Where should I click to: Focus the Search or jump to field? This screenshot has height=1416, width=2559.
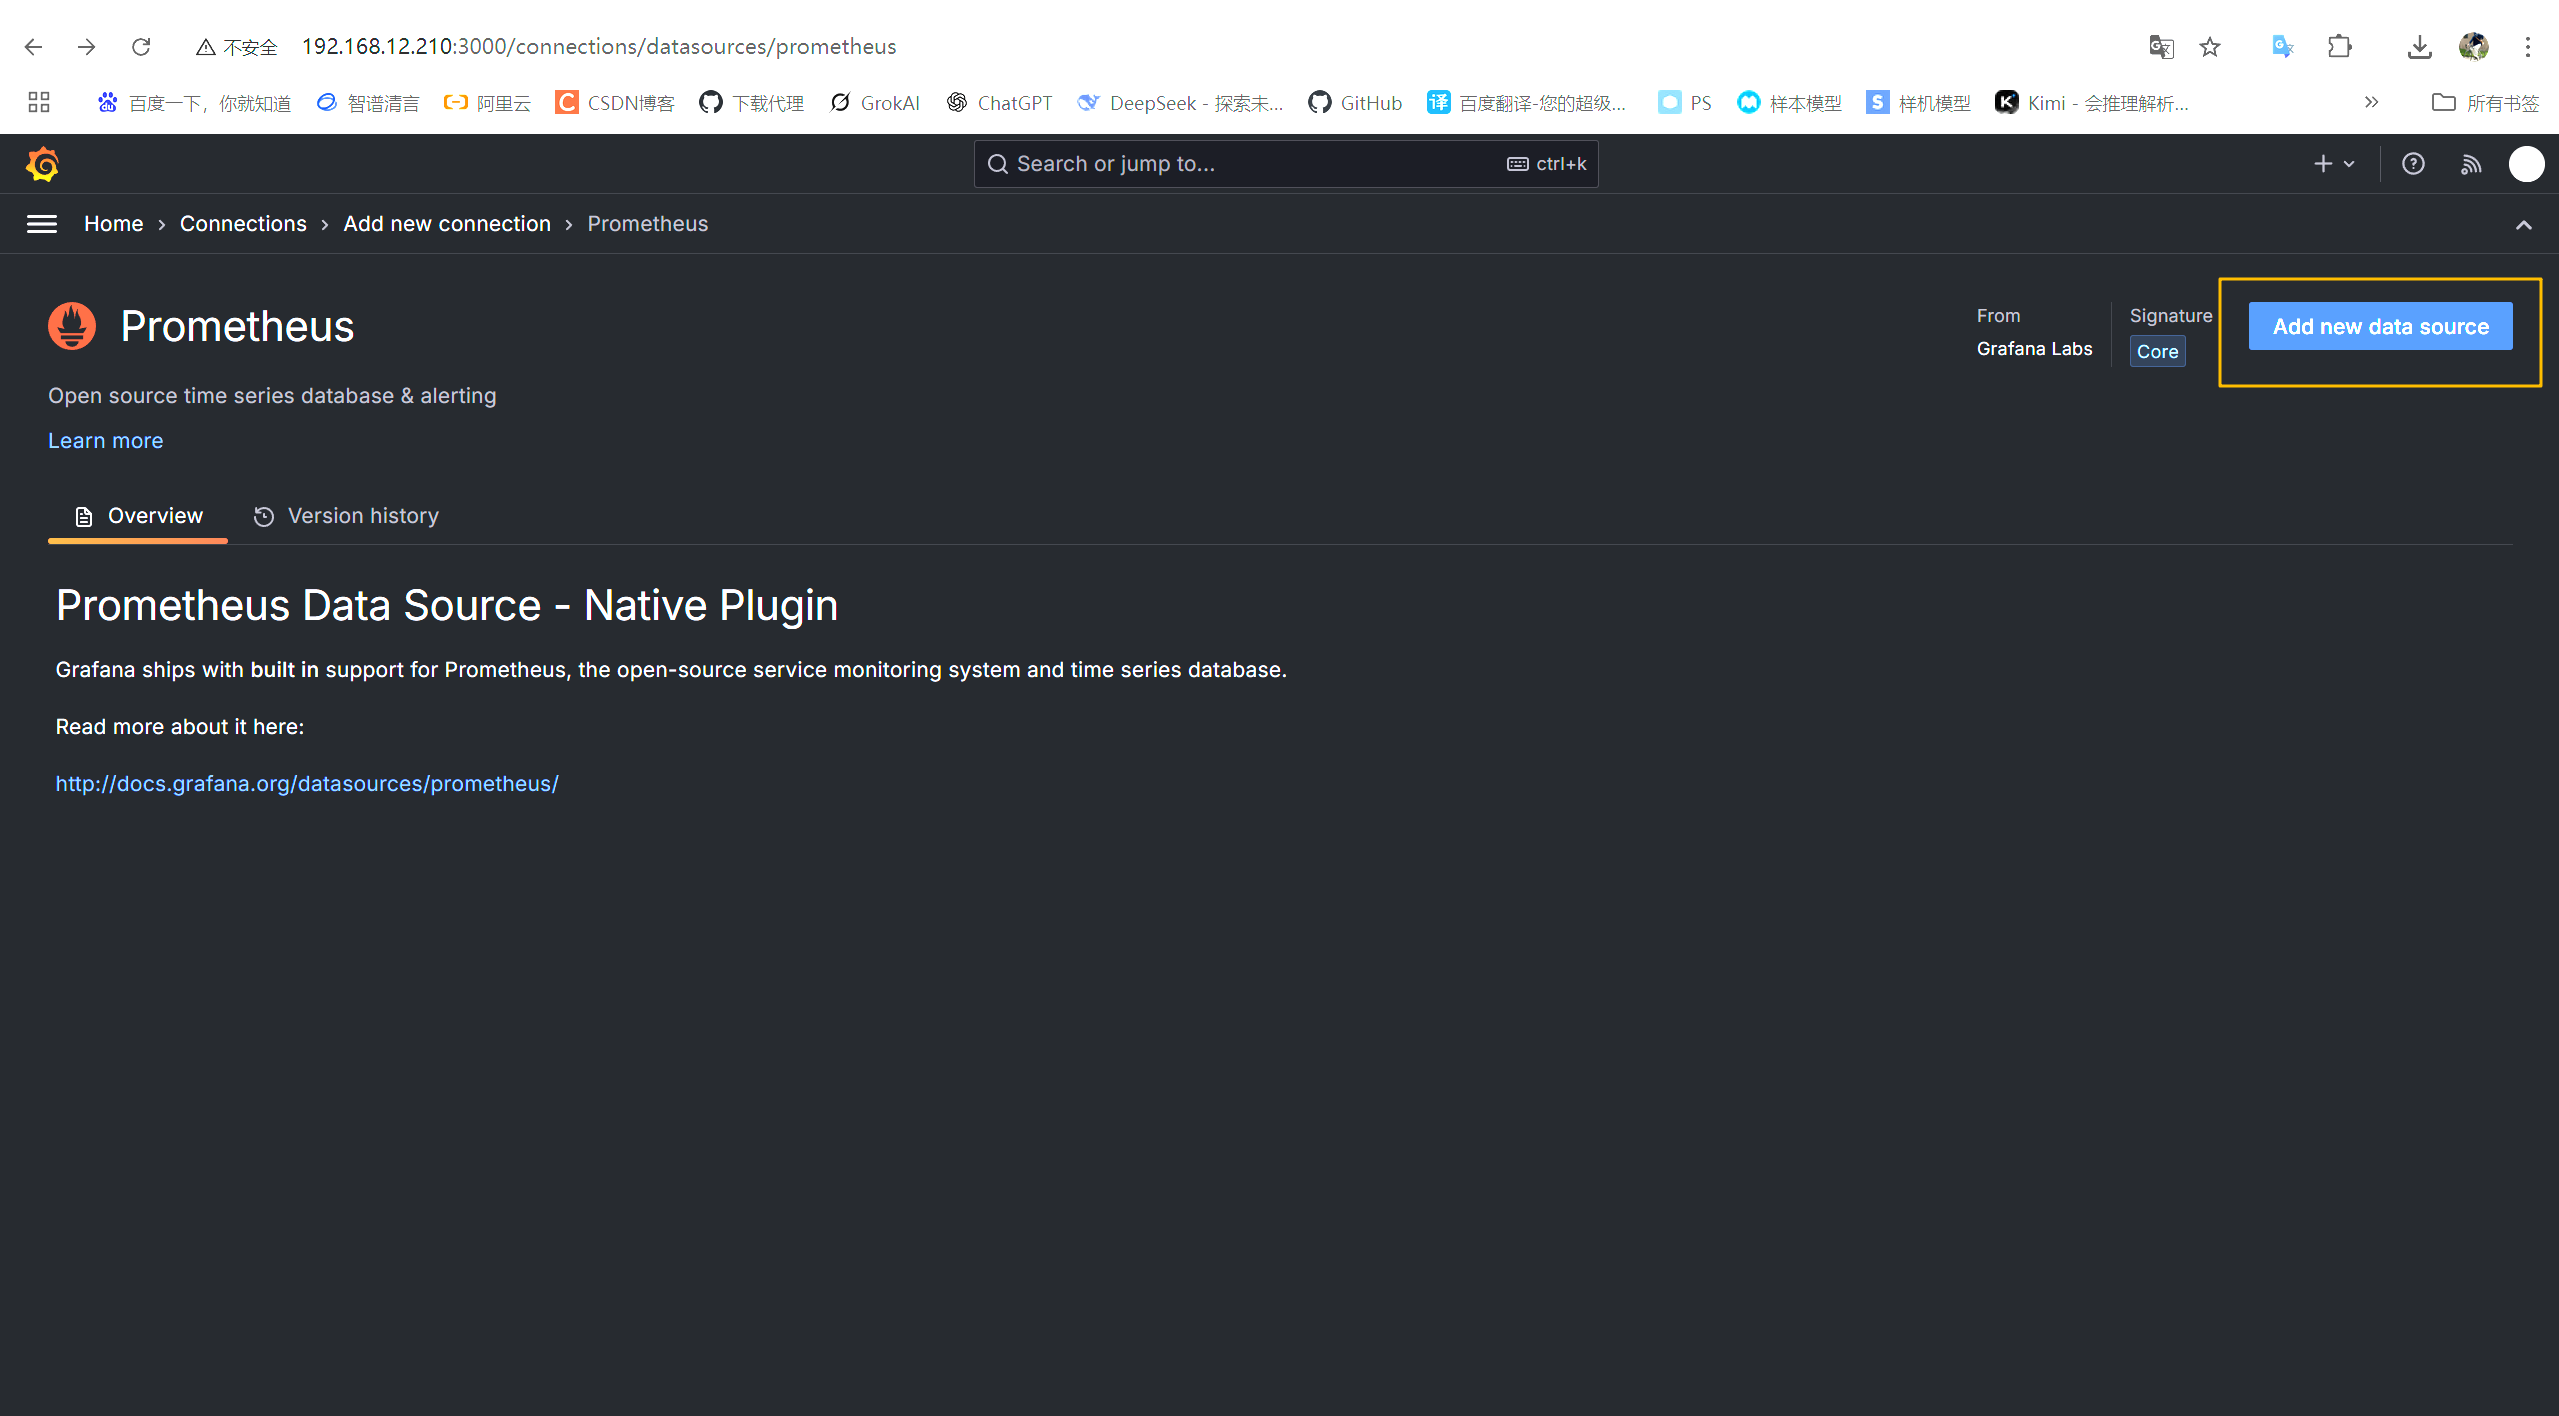pos(1286,164)
